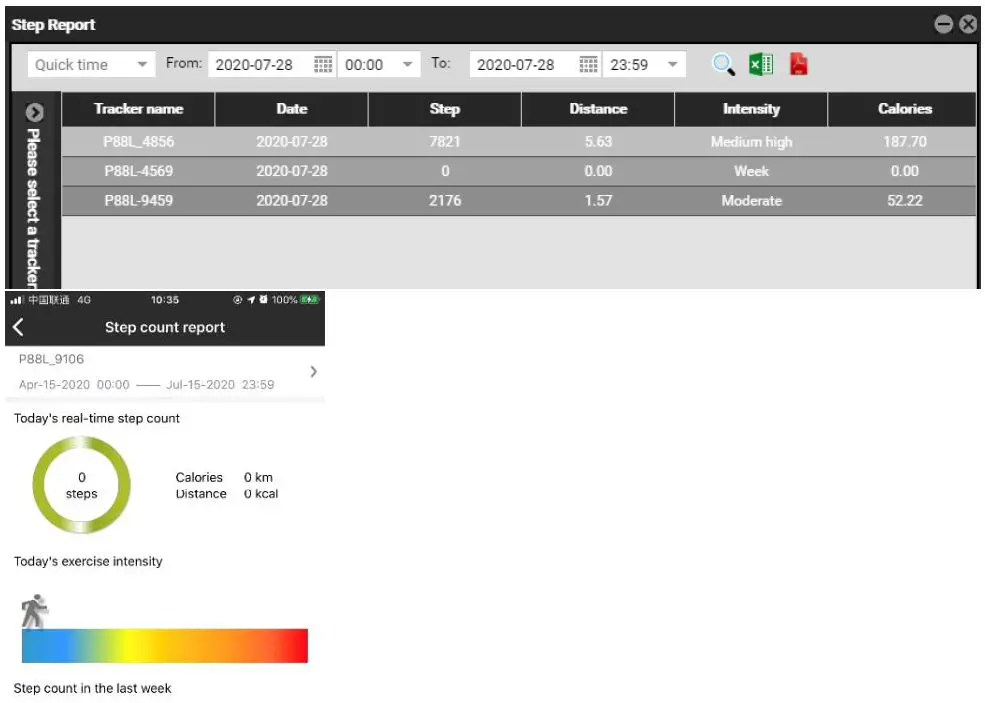Screen dimensions: 985x703
Task: Open the Quick time dropdown
Action: point(91,65)
